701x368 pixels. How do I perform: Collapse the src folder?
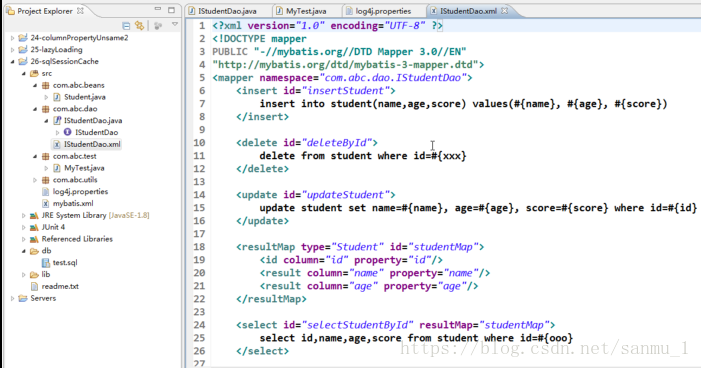click(24, 73)
